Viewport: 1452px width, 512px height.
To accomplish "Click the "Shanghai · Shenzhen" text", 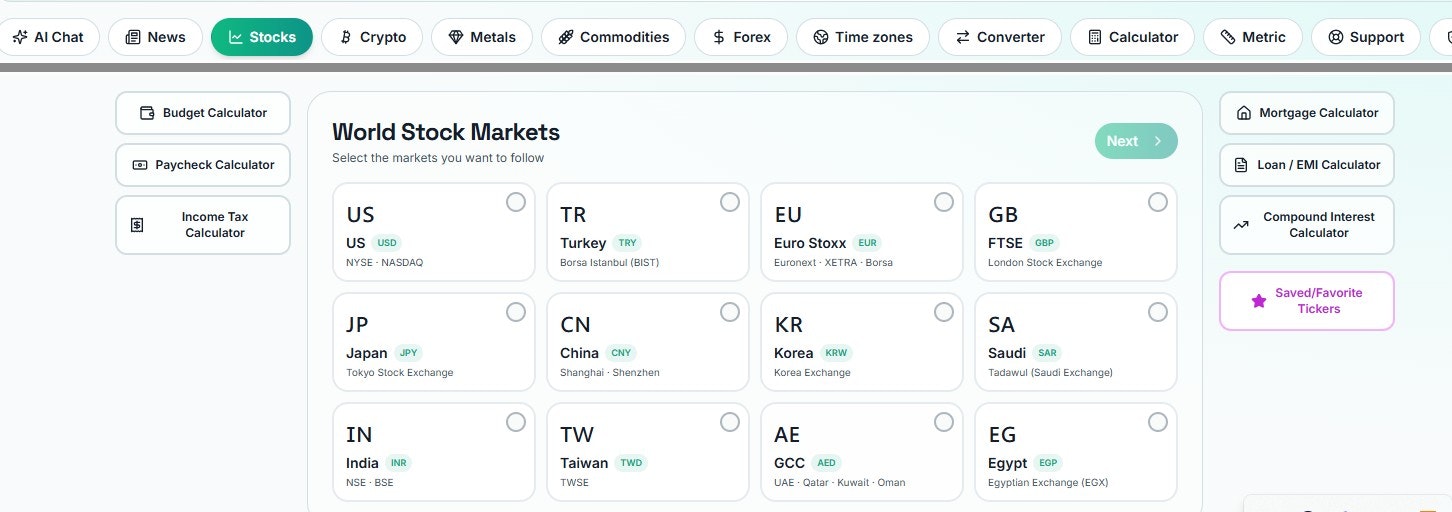I will click(610, 373).
